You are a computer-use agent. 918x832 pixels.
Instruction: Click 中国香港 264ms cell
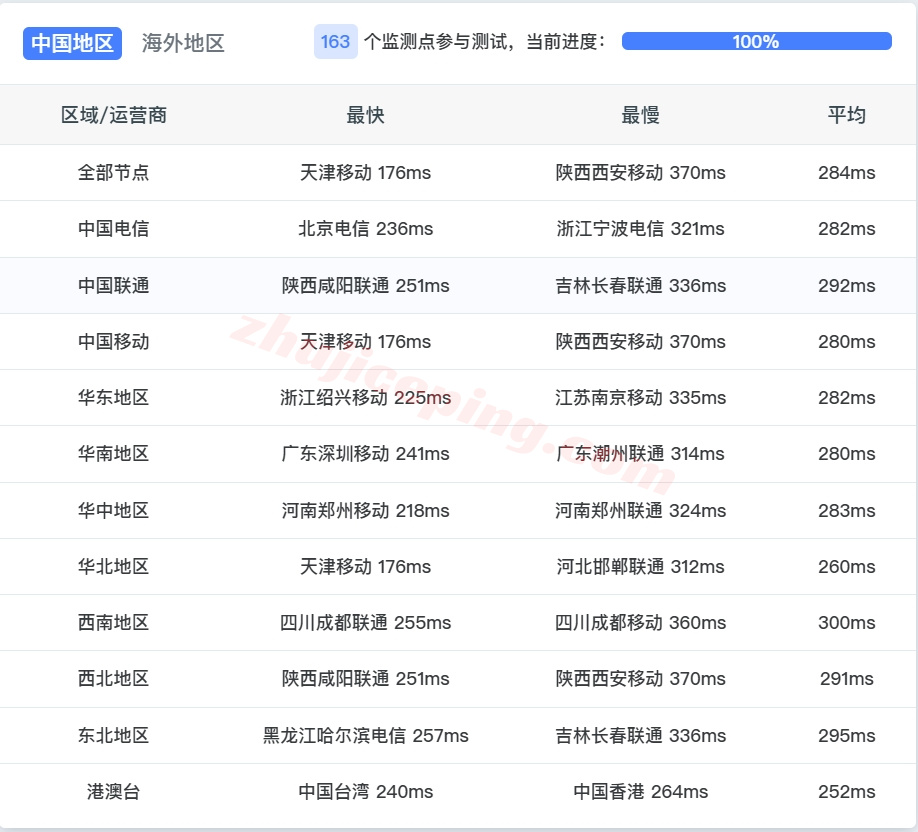click(x=640, y=792)
